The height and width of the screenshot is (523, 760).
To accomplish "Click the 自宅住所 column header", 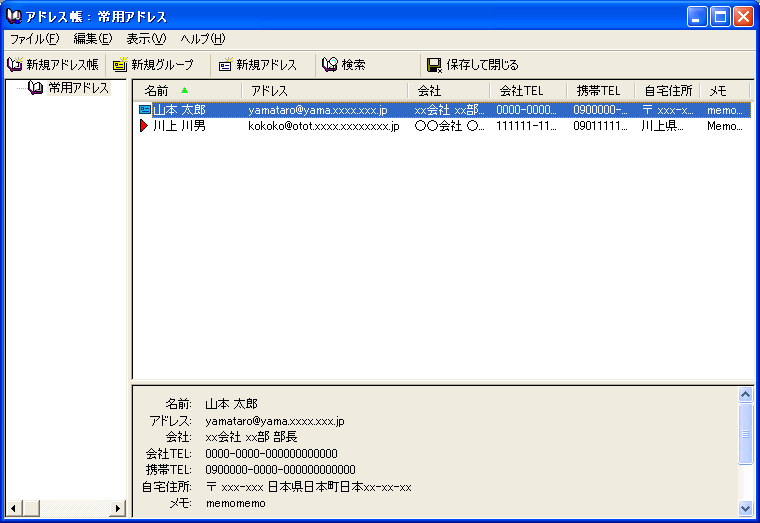I will point(667,91).
